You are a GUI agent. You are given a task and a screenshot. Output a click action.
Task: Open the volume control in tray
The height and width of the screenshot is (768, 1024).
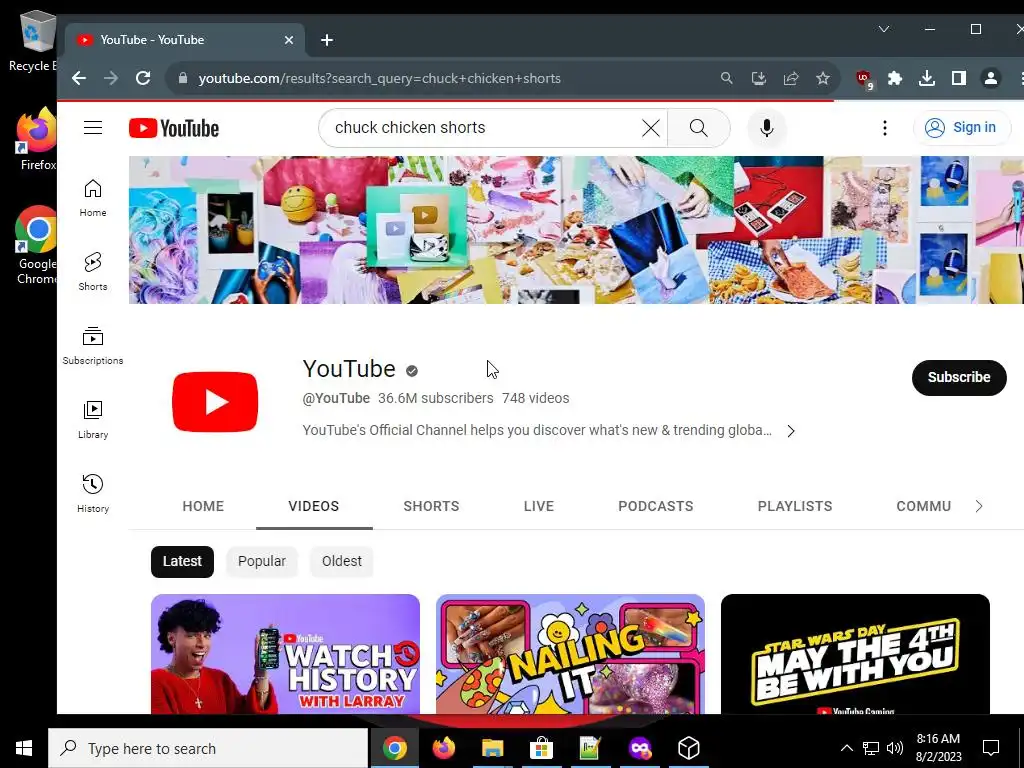coord(895,748)
